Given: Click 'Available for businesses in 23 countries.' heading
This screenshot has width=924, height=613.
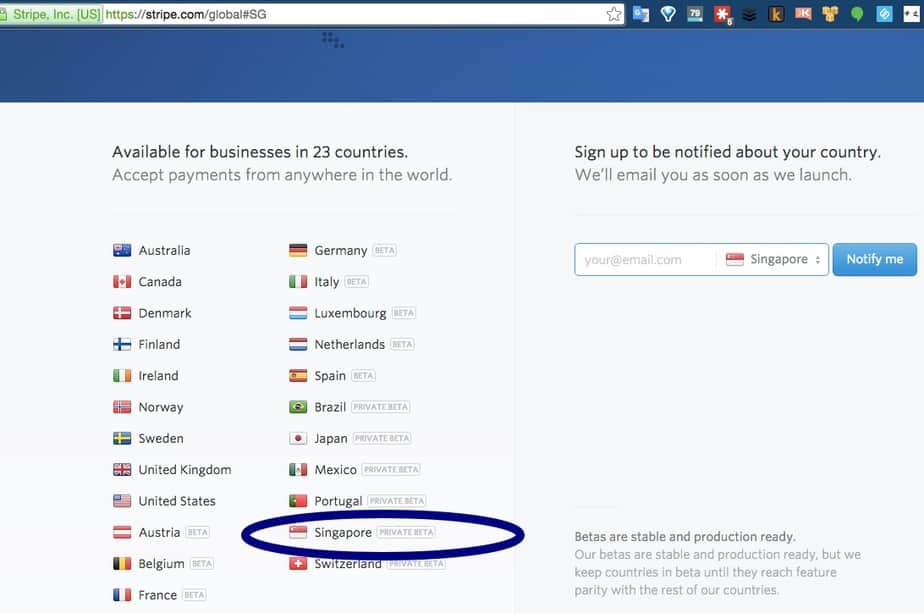Looking at the screenshot, I should 260,152.
